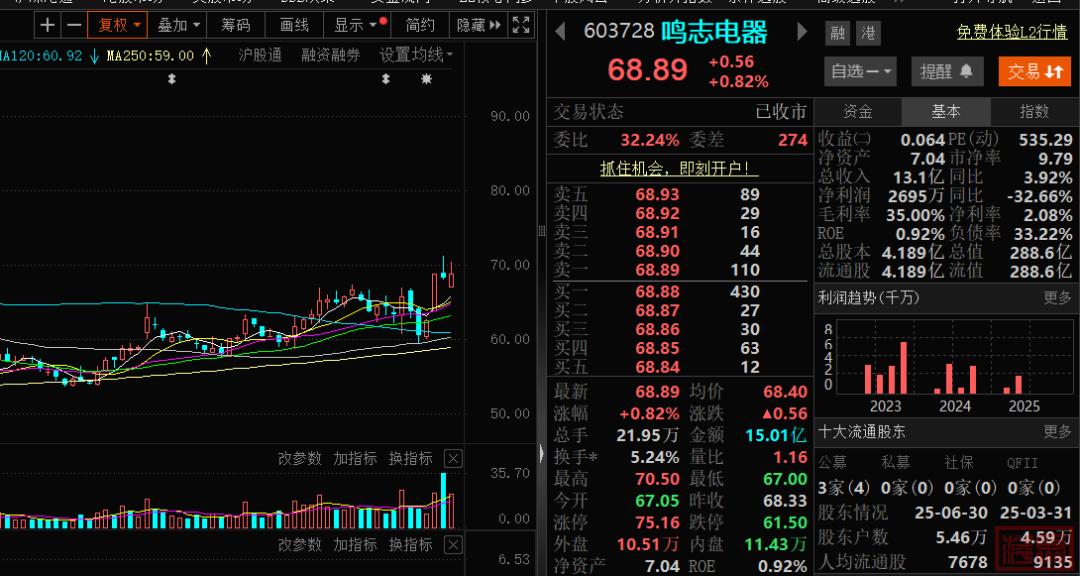Screen dimensions: 1080x576
Task: Switch to the 资金 tab
Action: point(858,112)
